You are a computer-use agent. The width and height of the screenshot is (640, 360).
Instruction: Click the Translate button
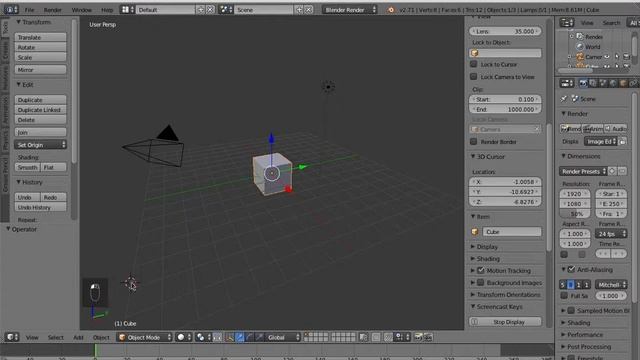[x=40, y=37]
